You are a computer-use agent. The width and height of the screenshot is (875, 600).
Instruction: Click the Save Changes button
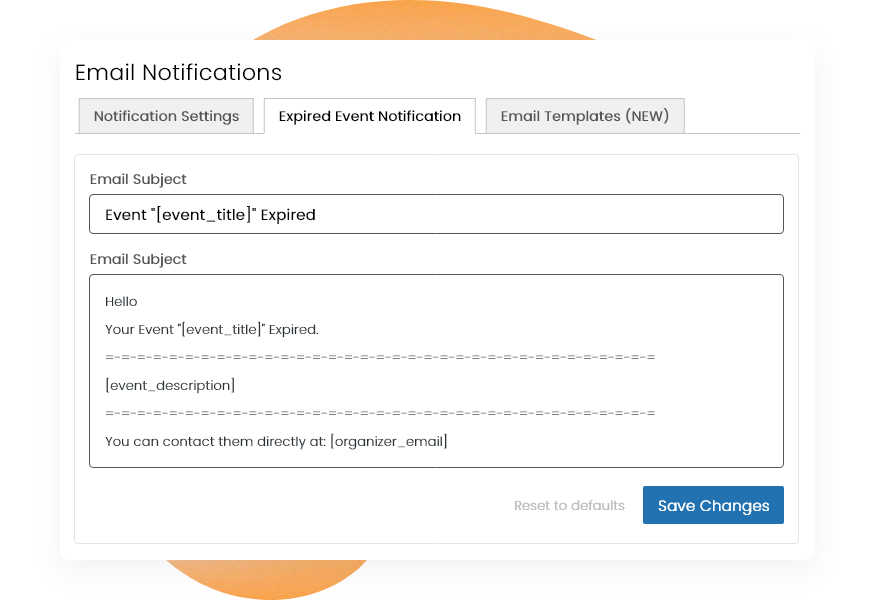tap(712, 505)
